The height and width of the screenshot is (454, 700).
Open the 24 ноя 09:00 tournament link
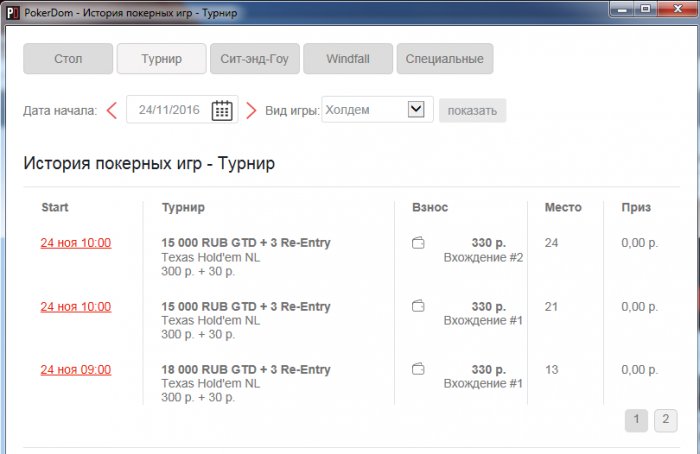76,369
